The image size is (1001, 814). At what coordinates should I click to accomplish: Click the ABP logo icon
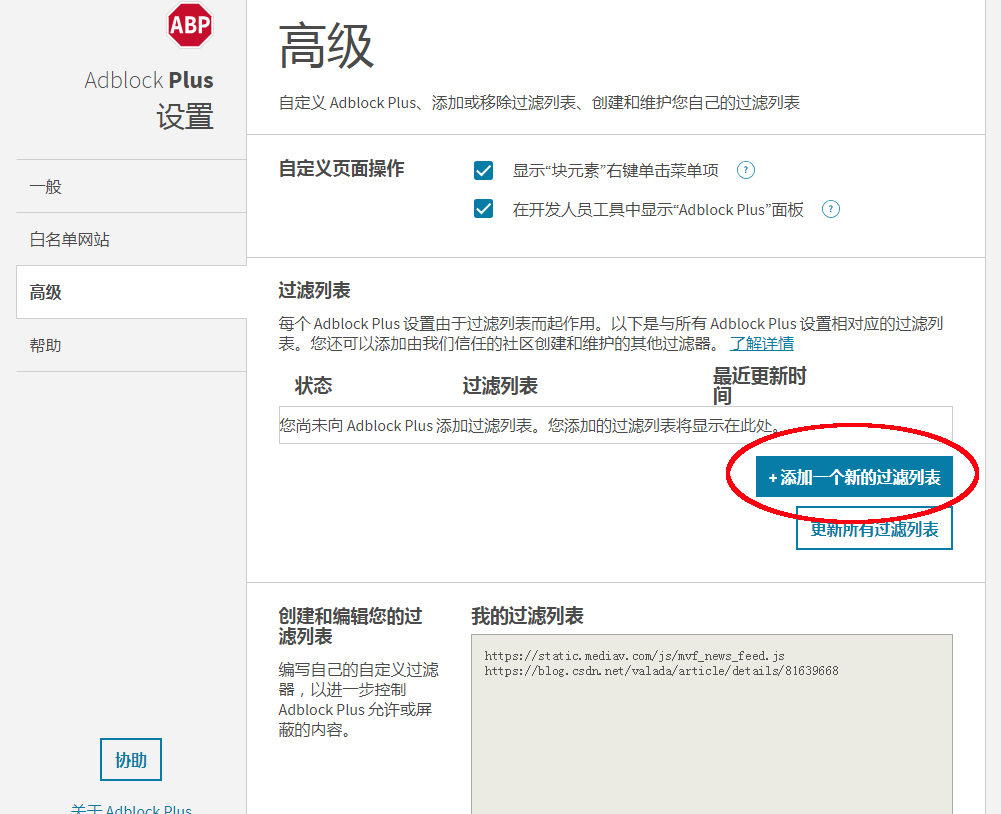190,25
